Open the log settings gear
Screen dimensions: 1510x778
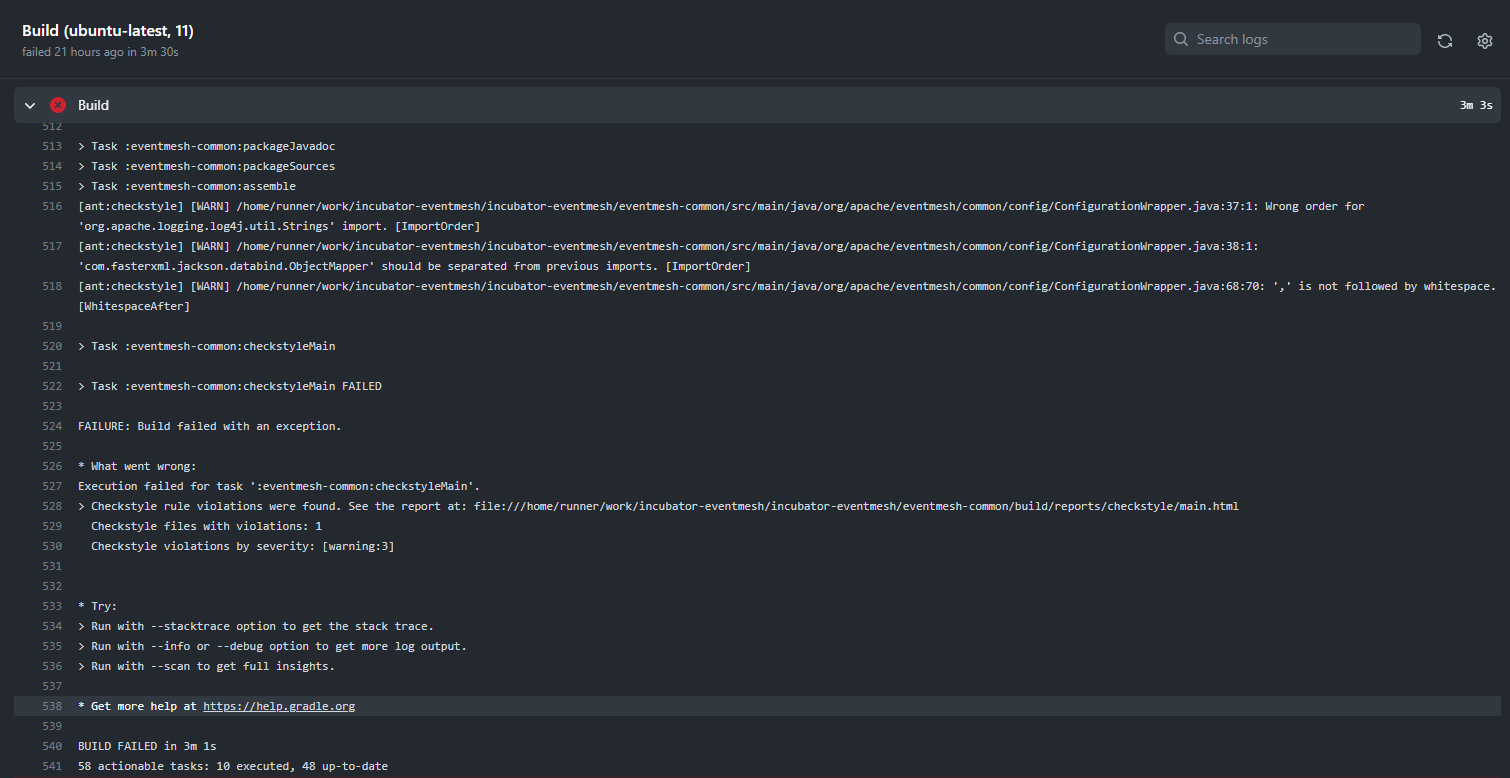1485,40
